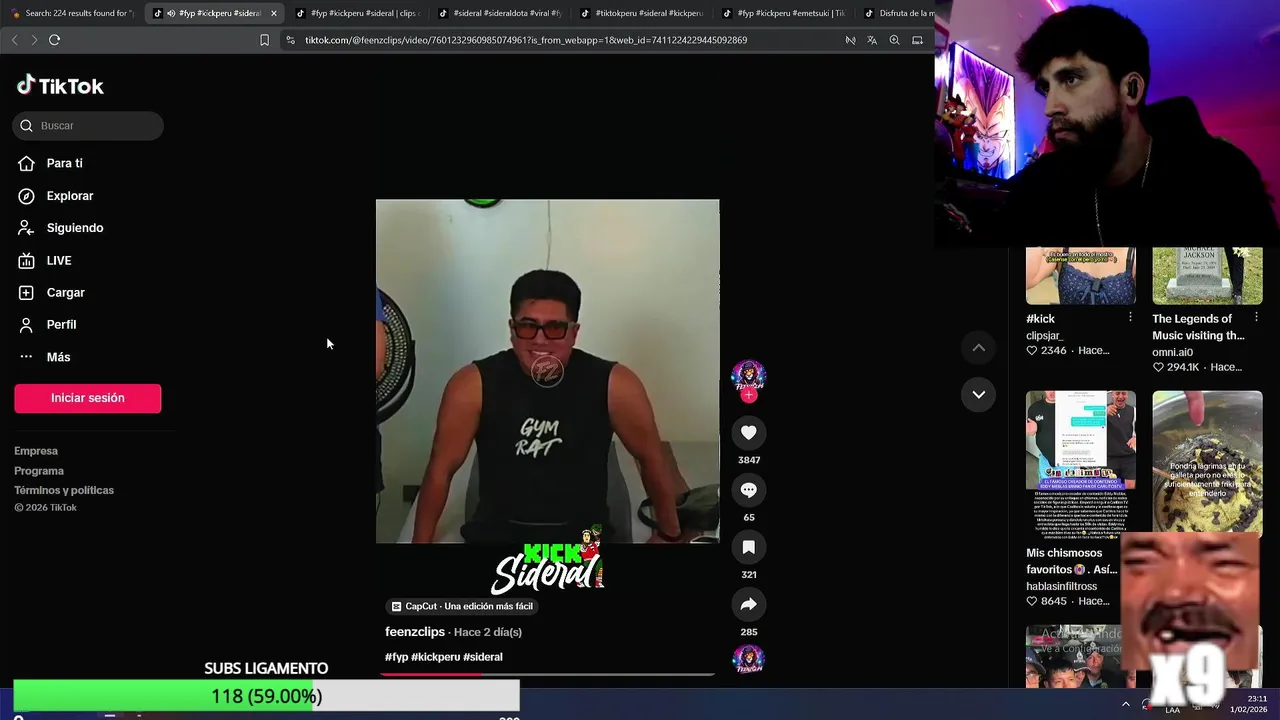Like the video with the heart icon
The image size is (1280, 720).
click(749, 432)
